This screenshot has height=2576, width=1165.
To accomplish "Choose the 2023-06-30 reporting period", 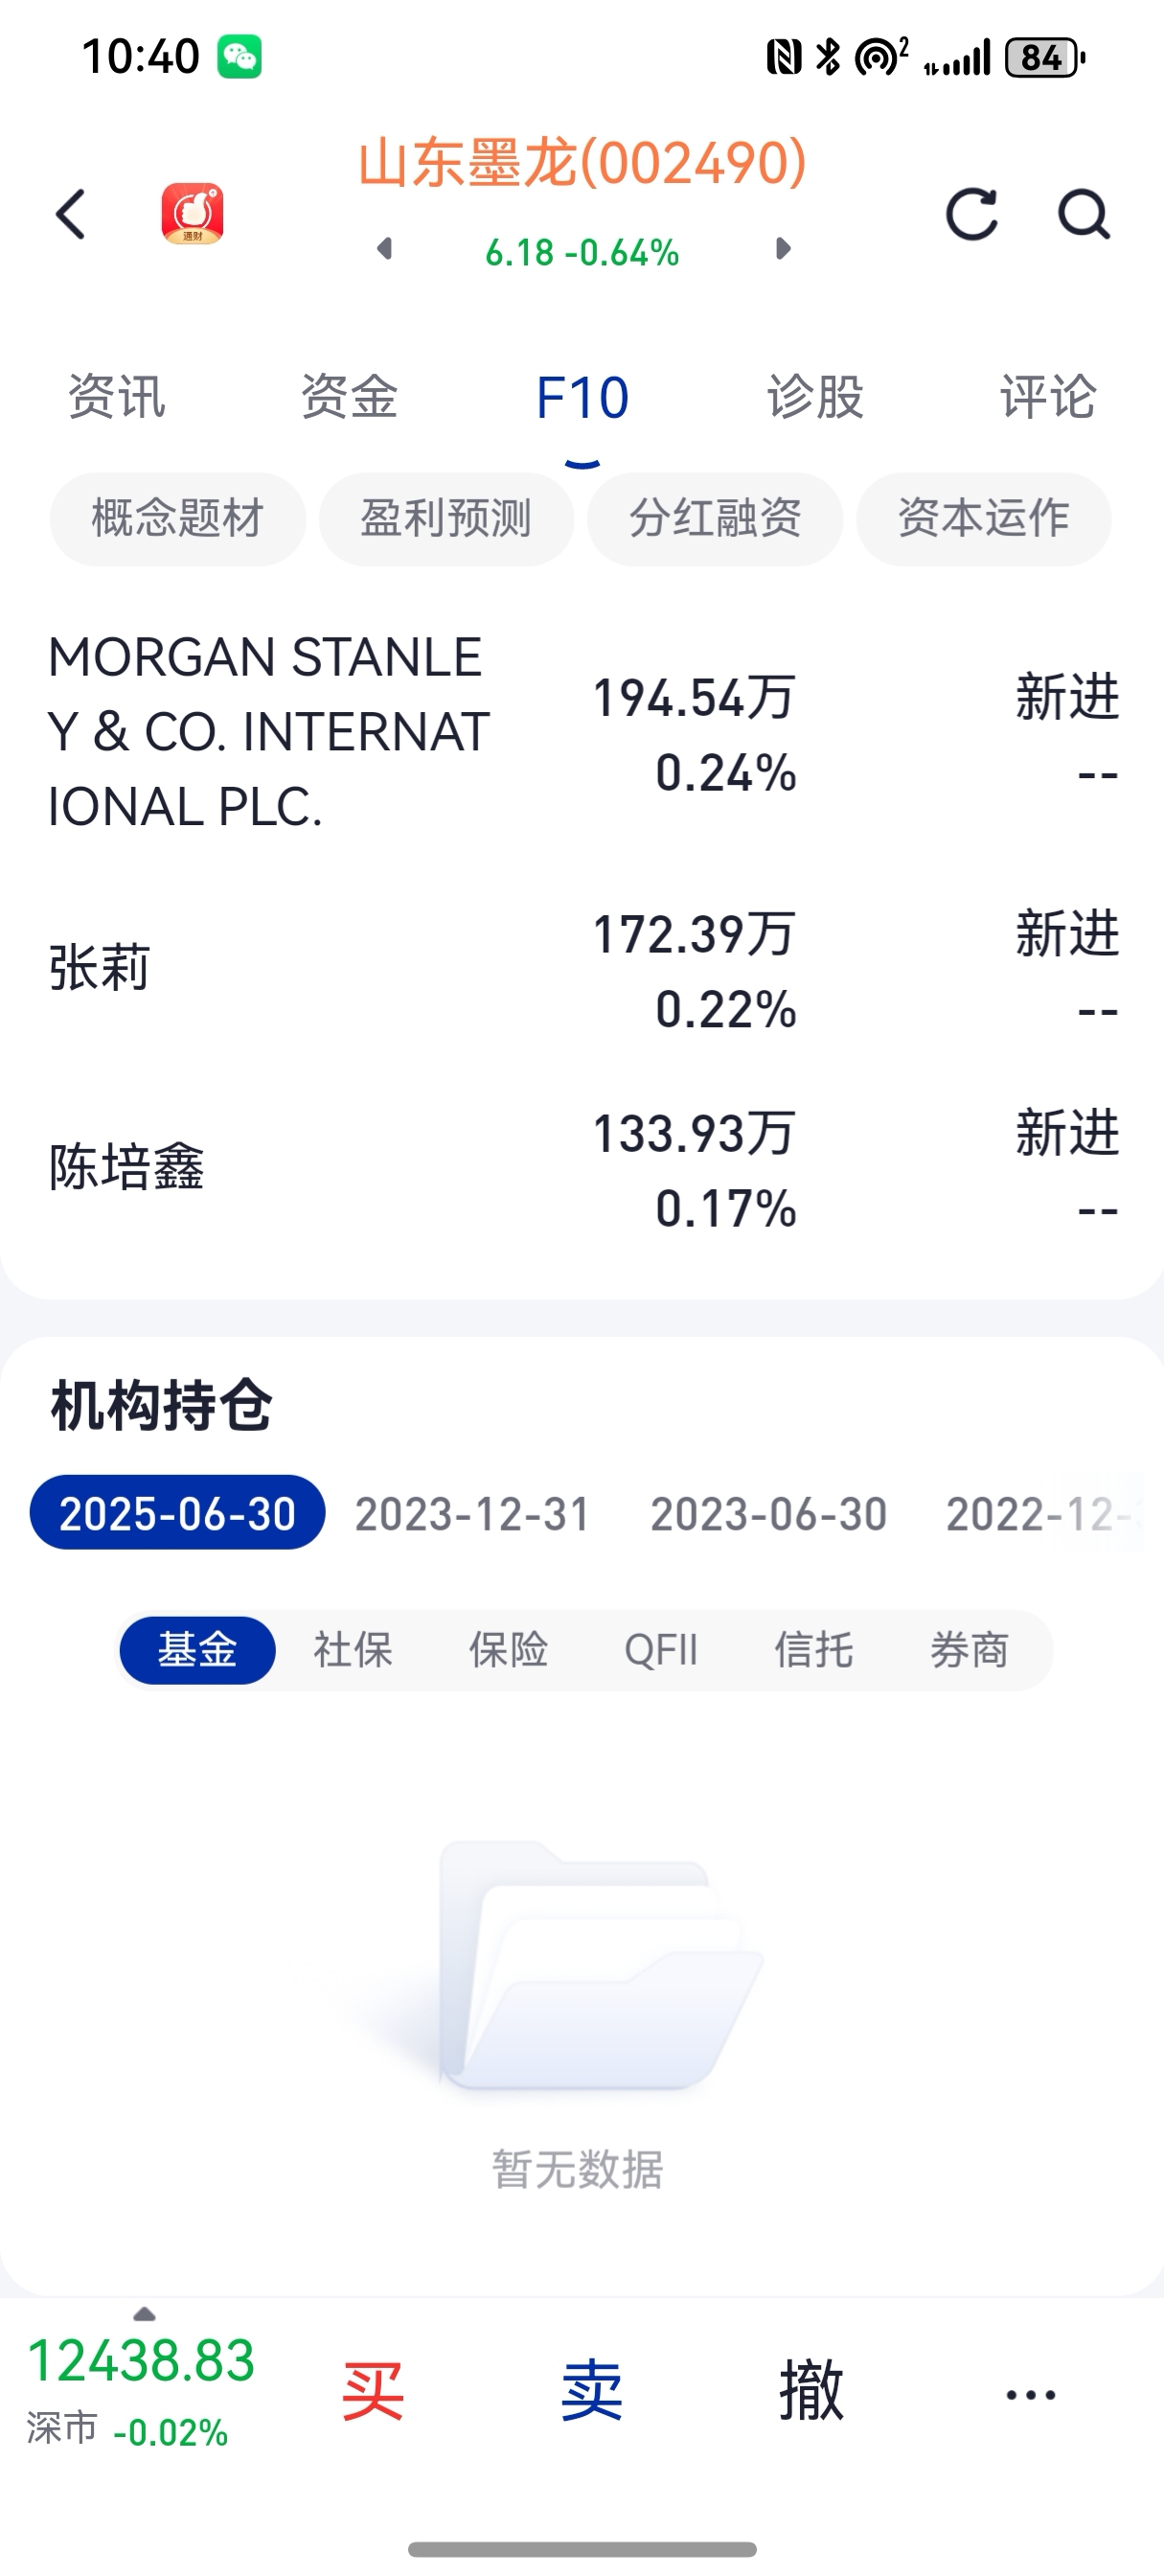I will [x=768, y=1514].
